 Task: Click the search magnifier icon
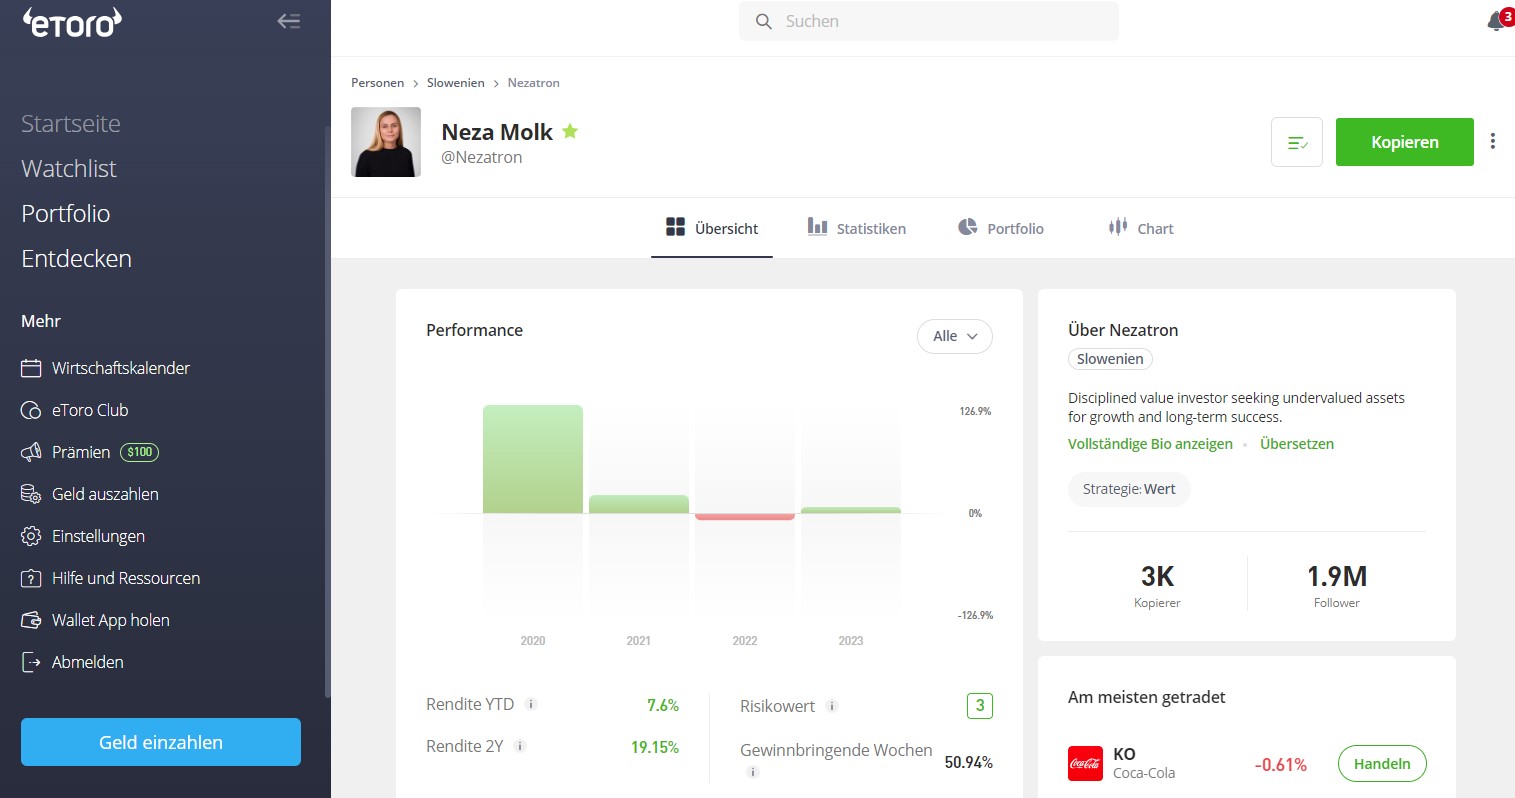tap(764, 21)
